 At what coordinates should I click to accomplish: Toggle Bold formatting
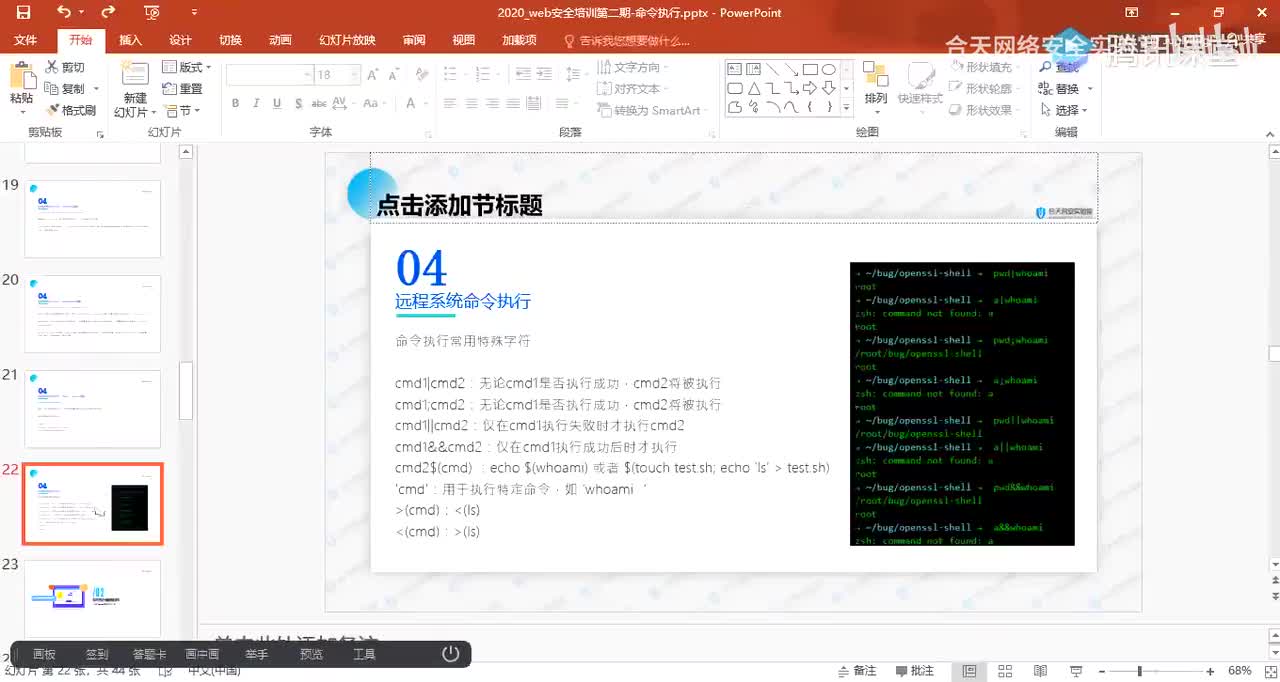(236, 103)
